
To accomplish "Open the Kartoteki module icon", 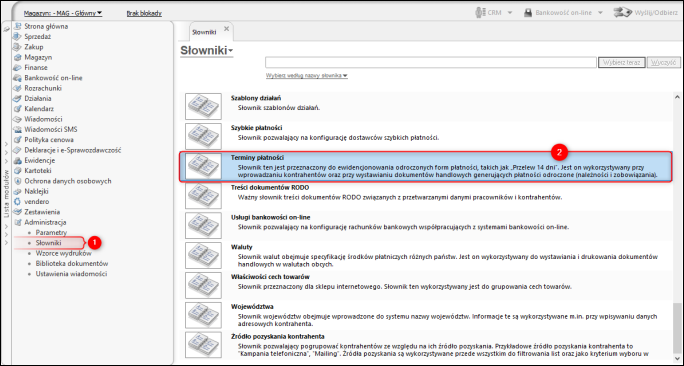I will [17, 171].
